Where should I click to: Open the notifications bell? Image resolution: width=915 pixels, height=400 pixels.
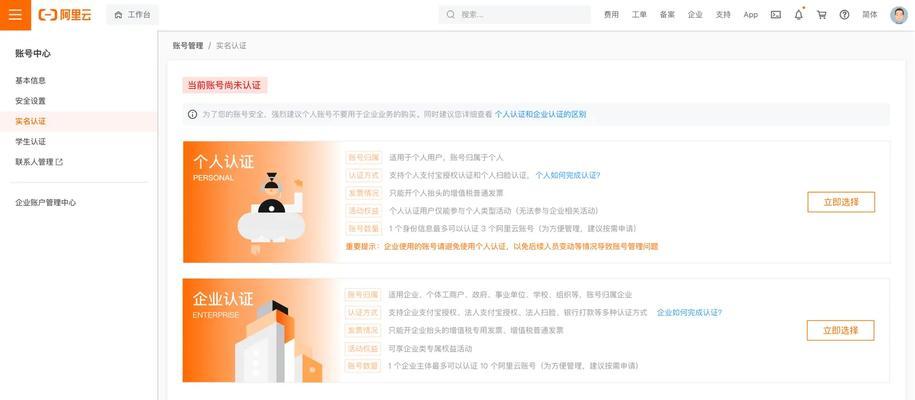pos(798,15)
